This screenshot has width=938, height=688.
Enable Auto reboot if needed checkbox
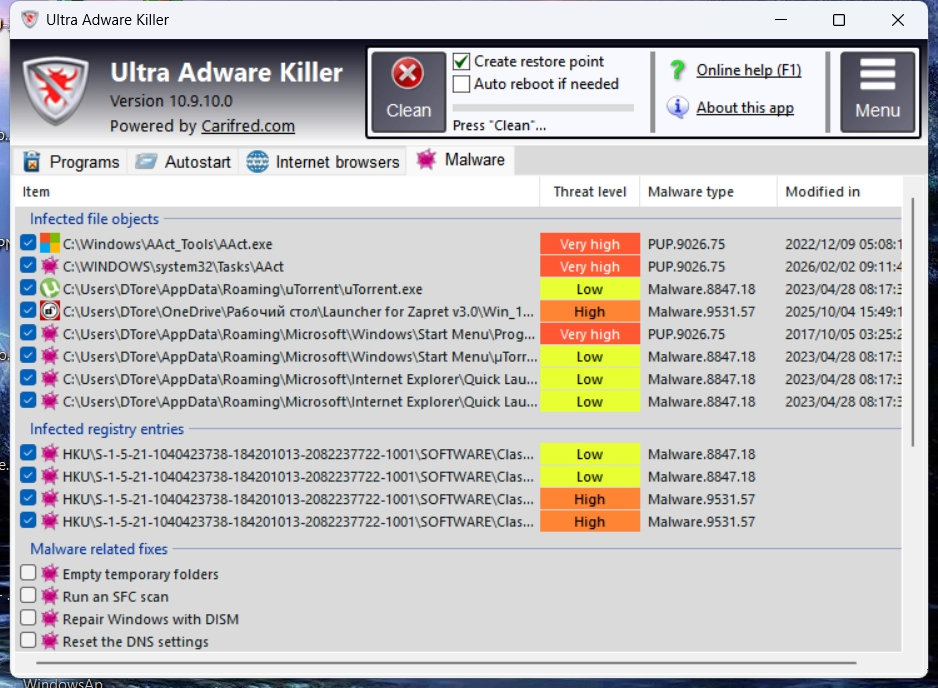pos(461,84)
